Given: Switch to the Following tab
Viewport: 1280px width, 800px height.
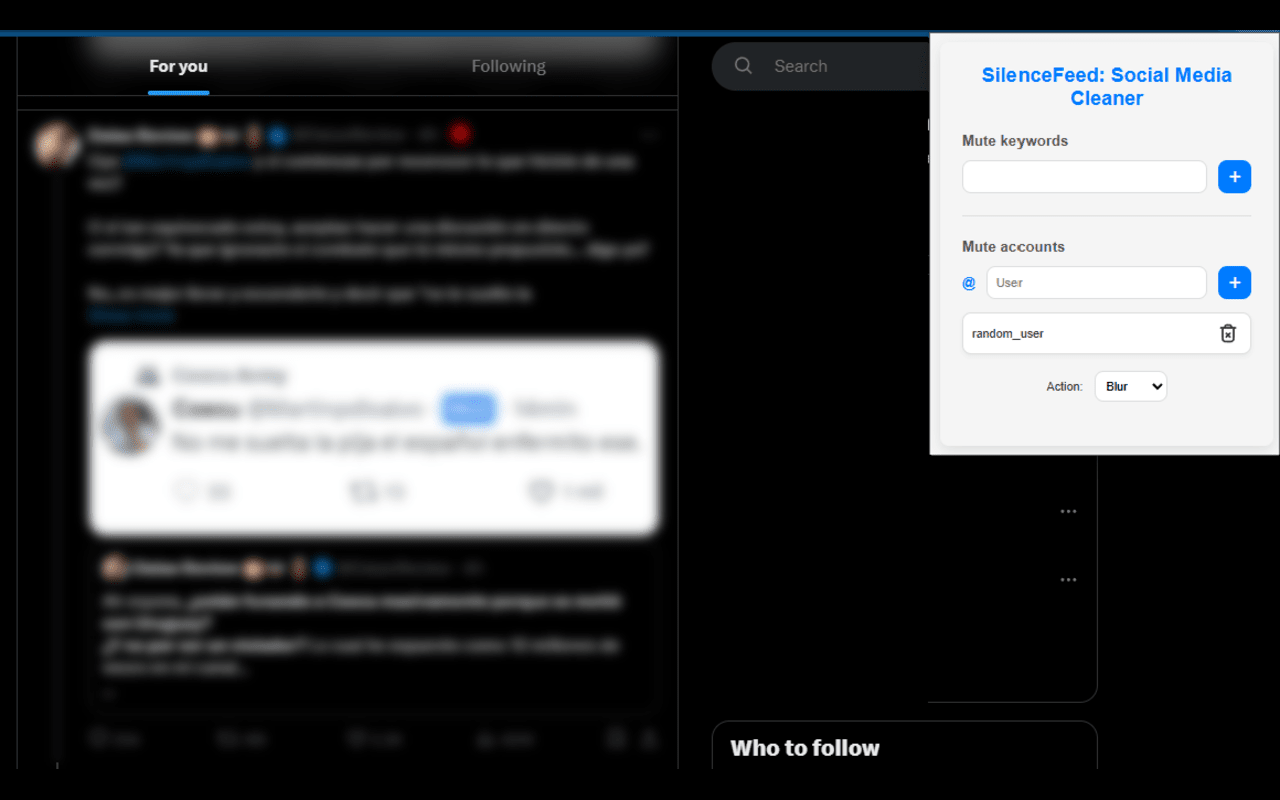Looking at the screenshot, I should pos(508,66).
